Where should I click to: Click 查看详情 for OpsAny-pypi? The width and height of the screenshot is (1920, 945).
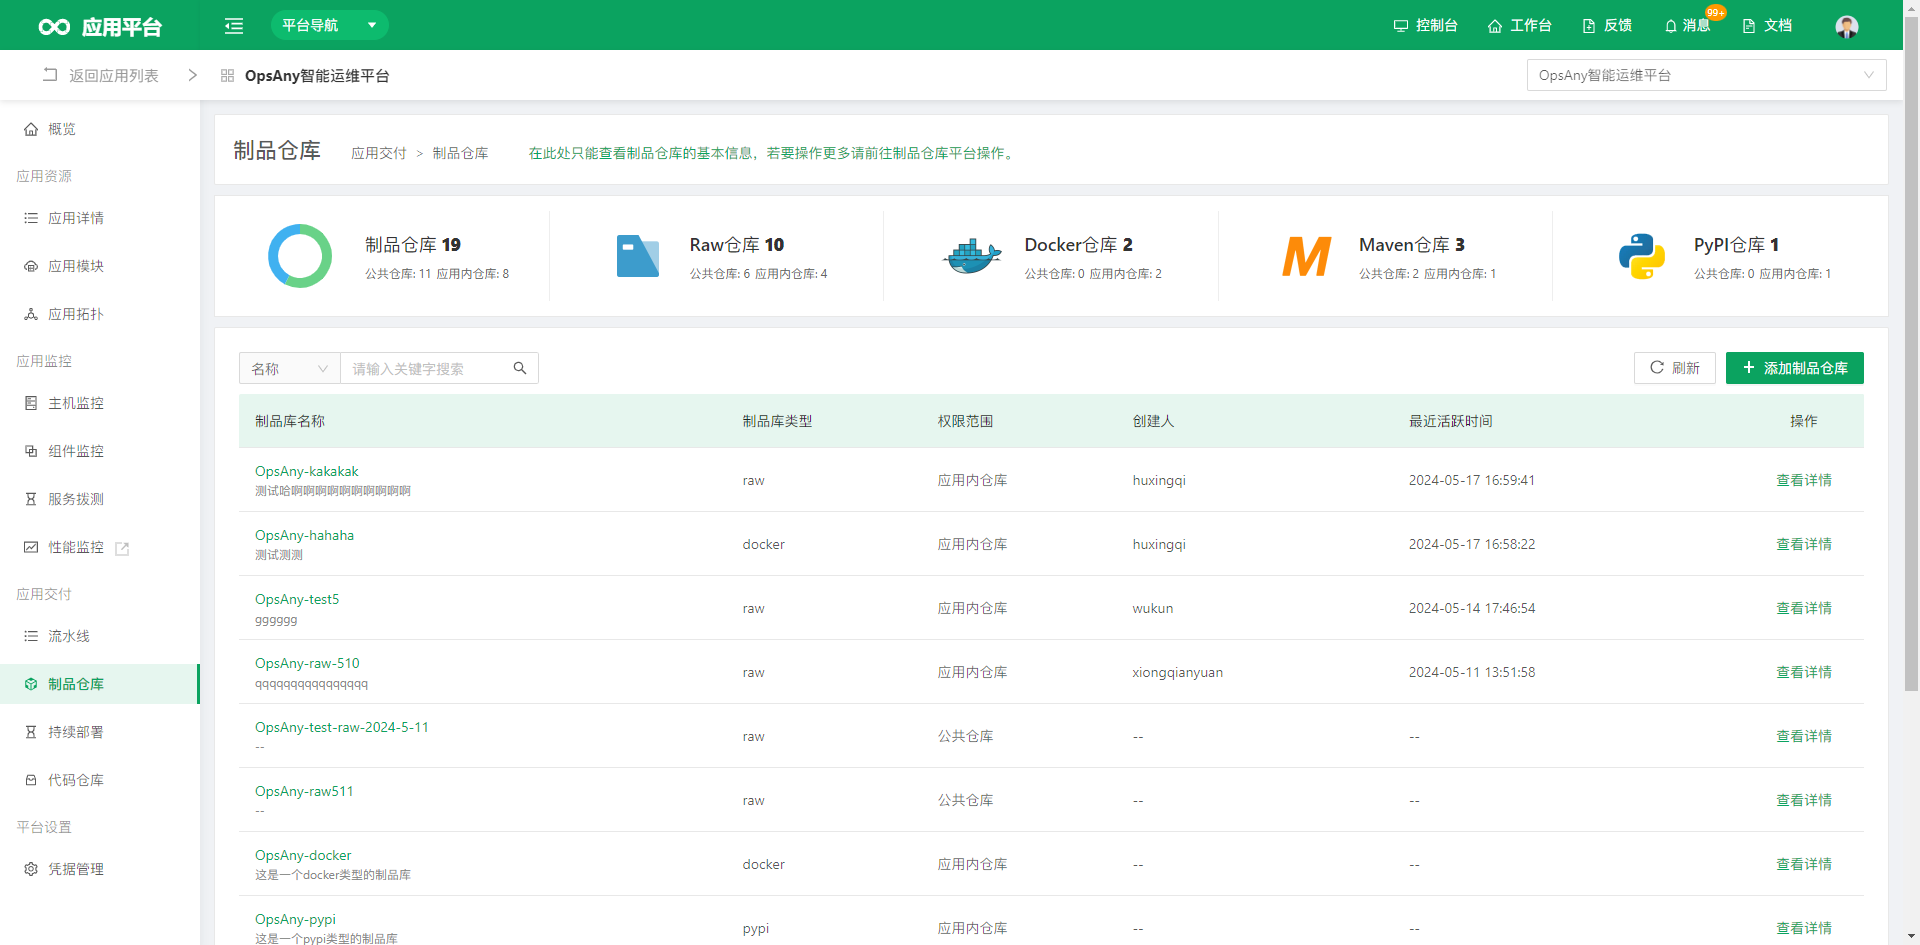coord(1804,928)
